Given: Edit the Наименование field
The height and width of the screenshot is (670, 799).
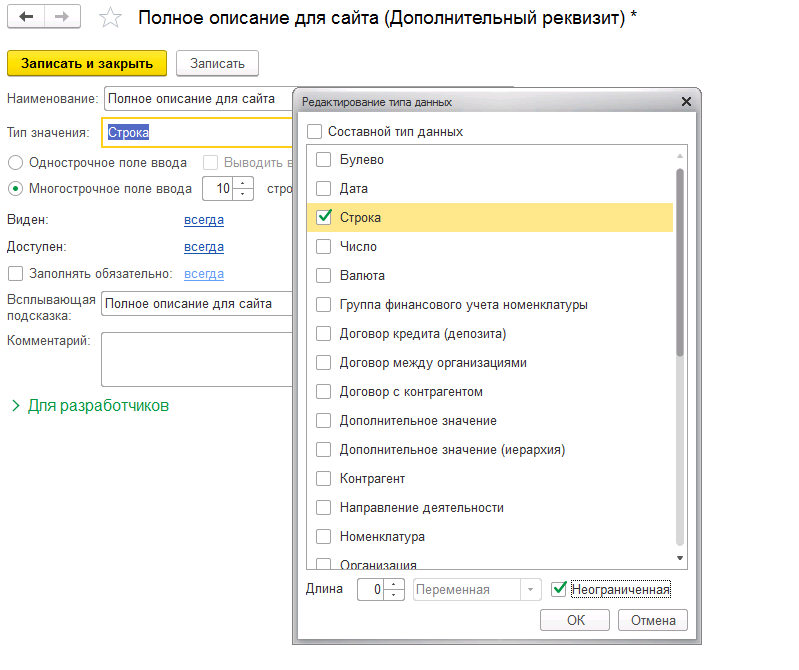Looking at the screenshot, I should tap(199, 98).
